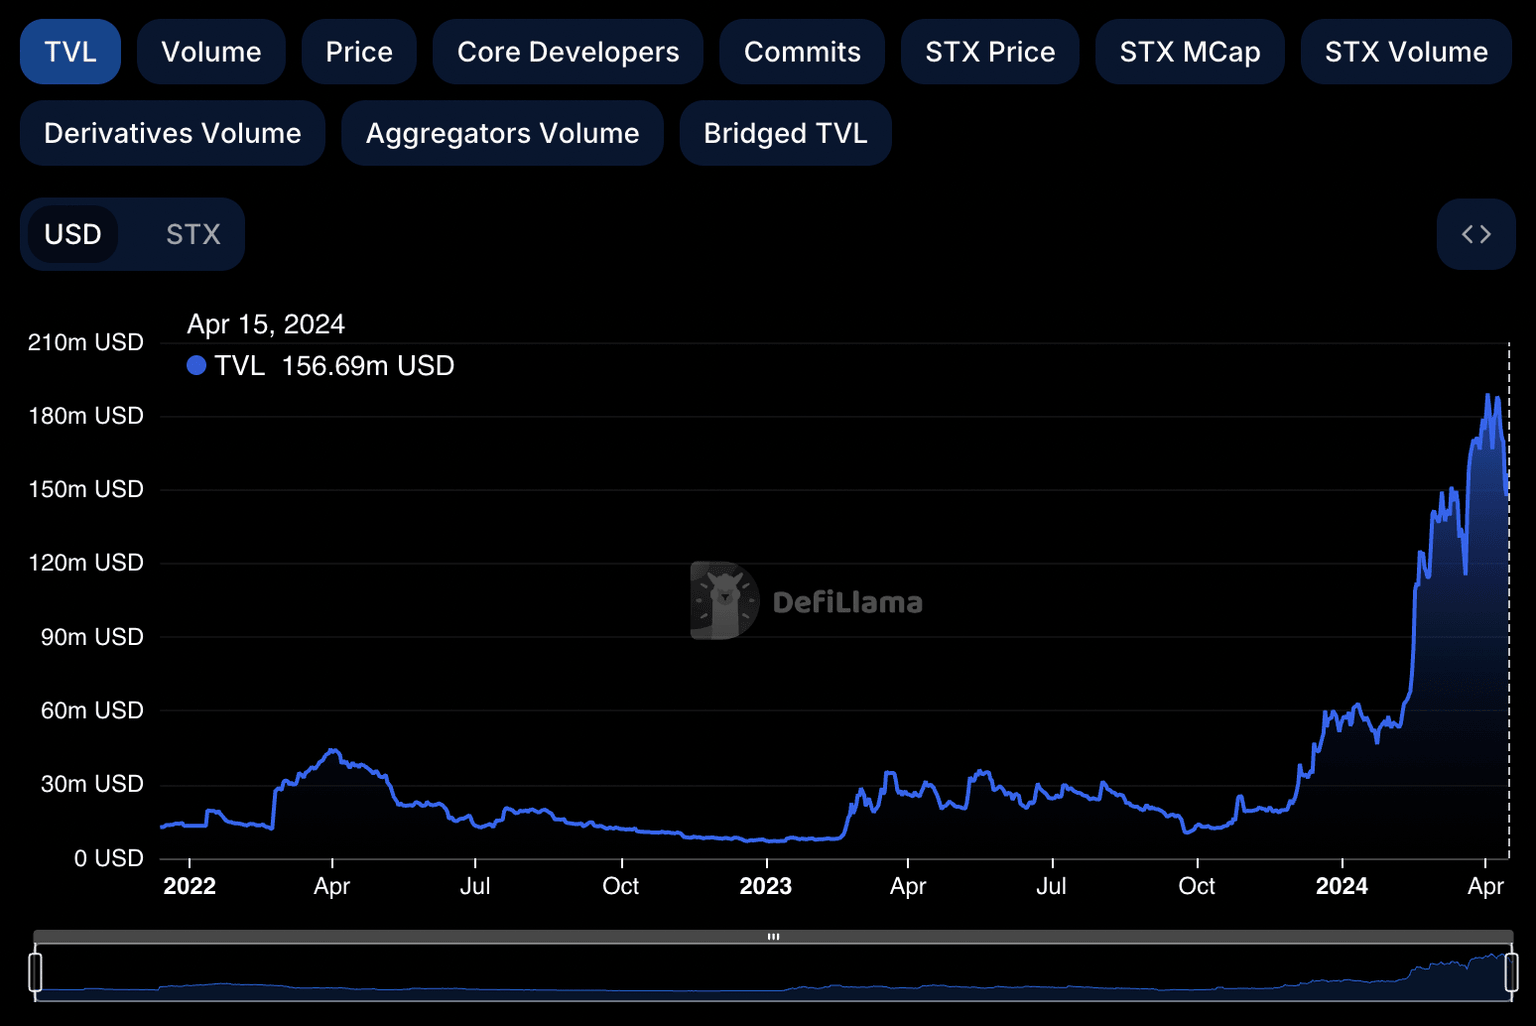Click the 150m USD y-axis label

coord(86,489)
